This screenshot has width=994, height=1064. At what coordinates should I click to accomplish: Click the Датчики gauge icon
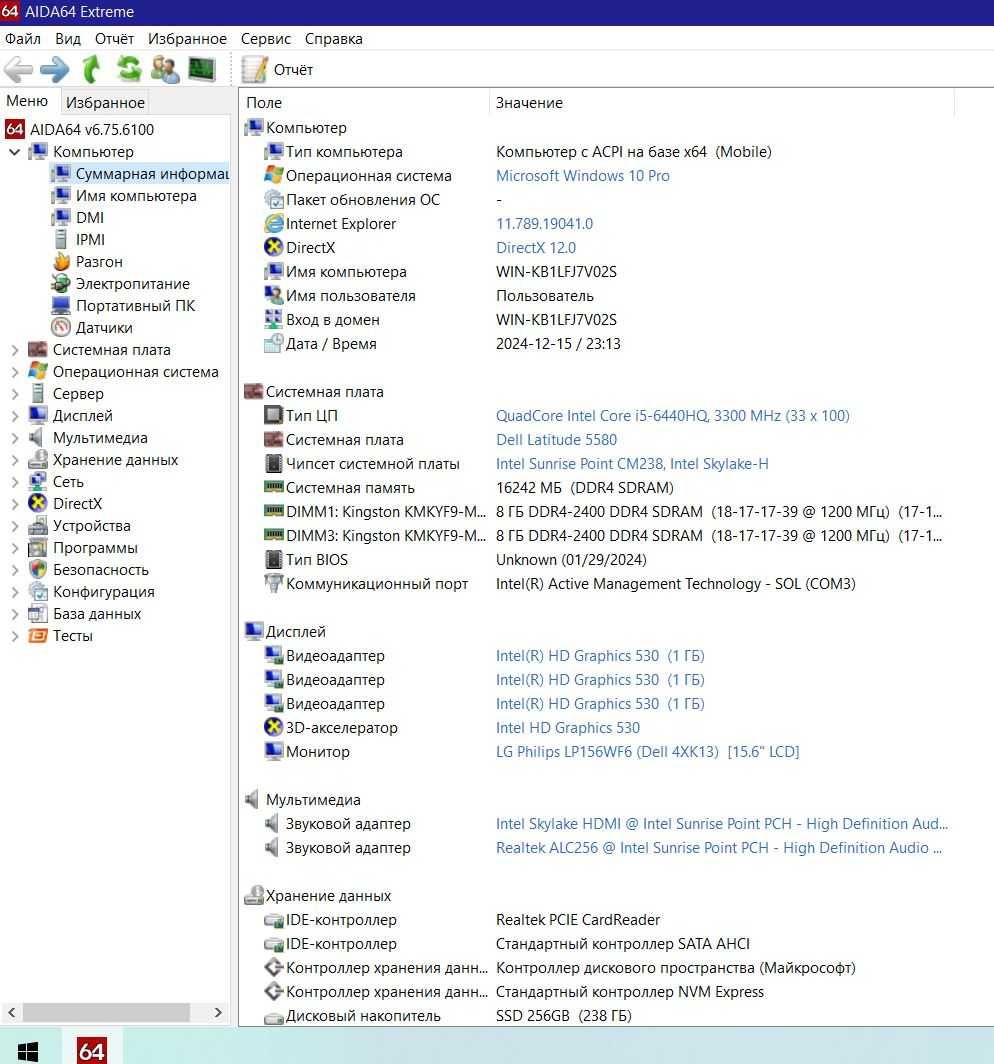pos(61,327)
